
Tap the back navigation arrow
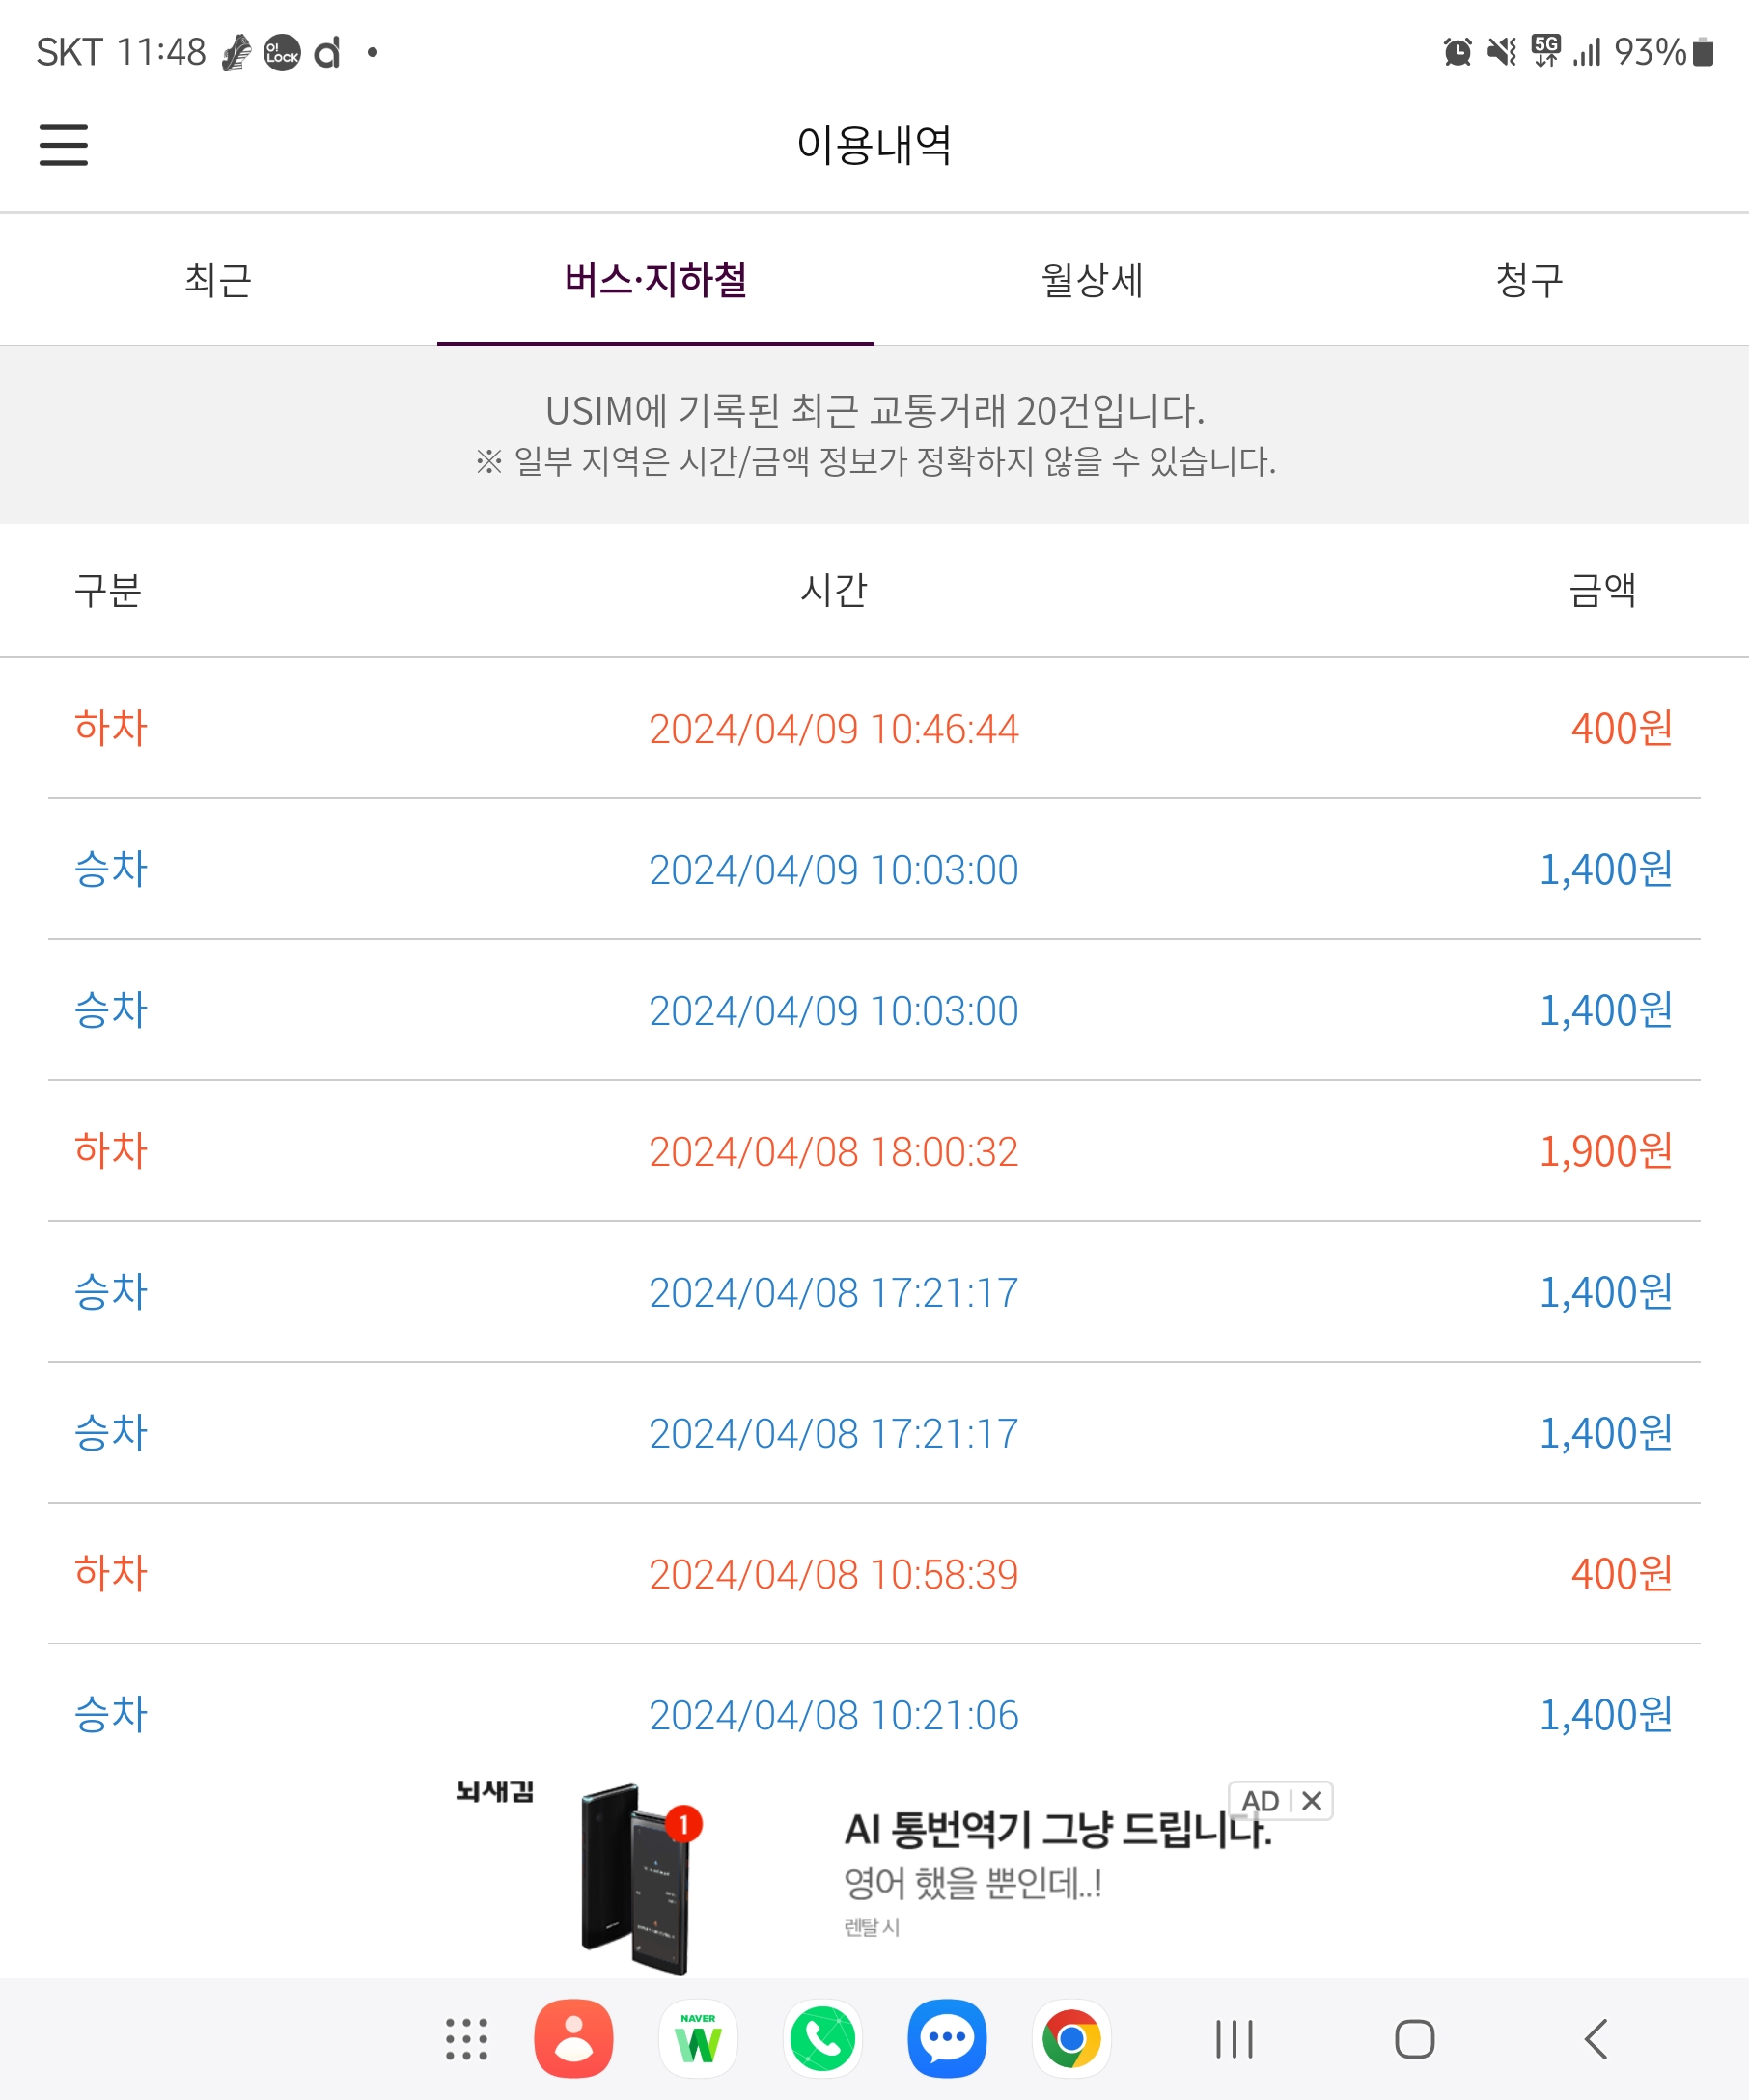pyautogui.click(x=1596, y=2039)
